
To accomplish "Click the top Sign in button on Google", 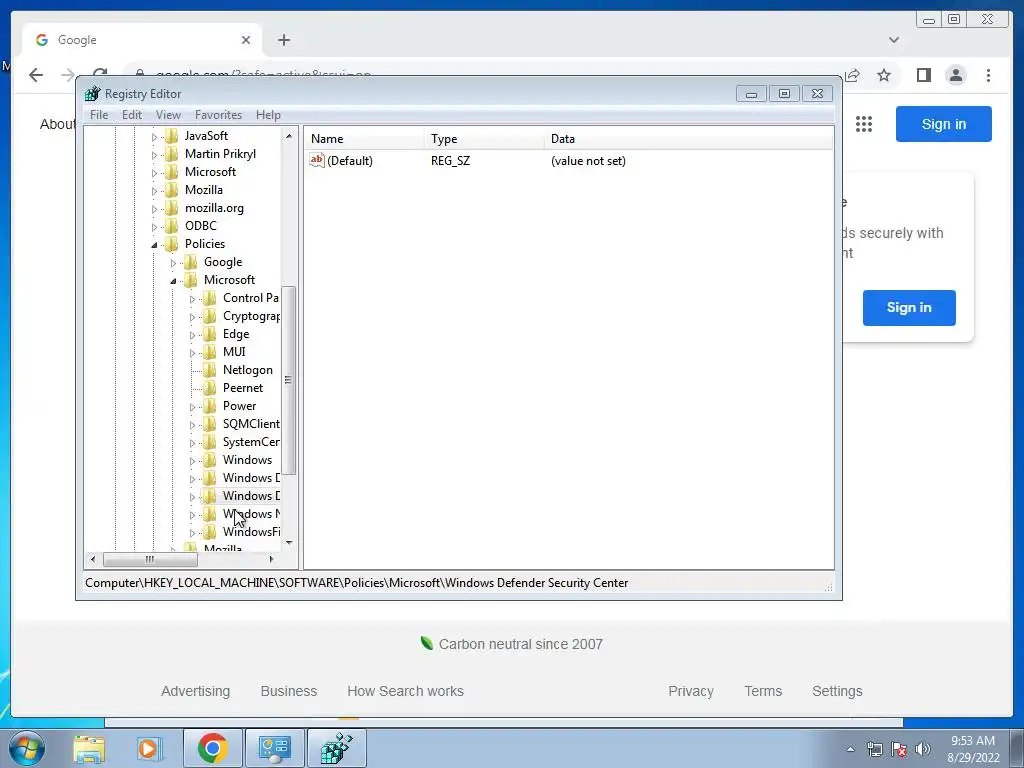I will (x=944, y=124).
